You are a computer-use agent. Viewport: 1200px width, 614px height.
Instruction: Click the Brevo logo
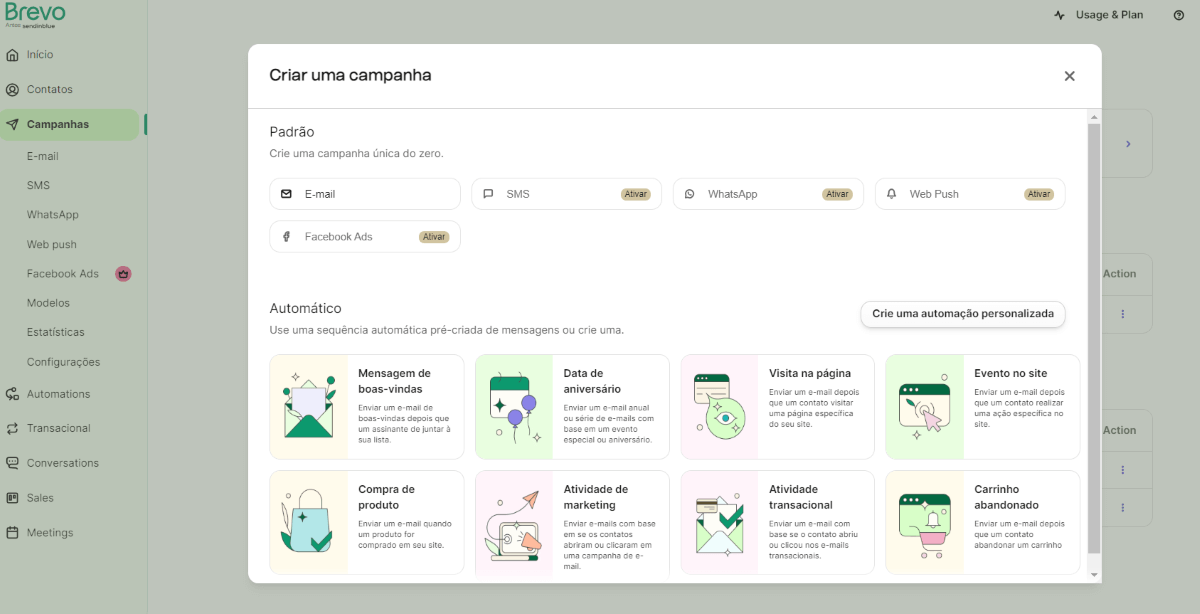point(35,15)
